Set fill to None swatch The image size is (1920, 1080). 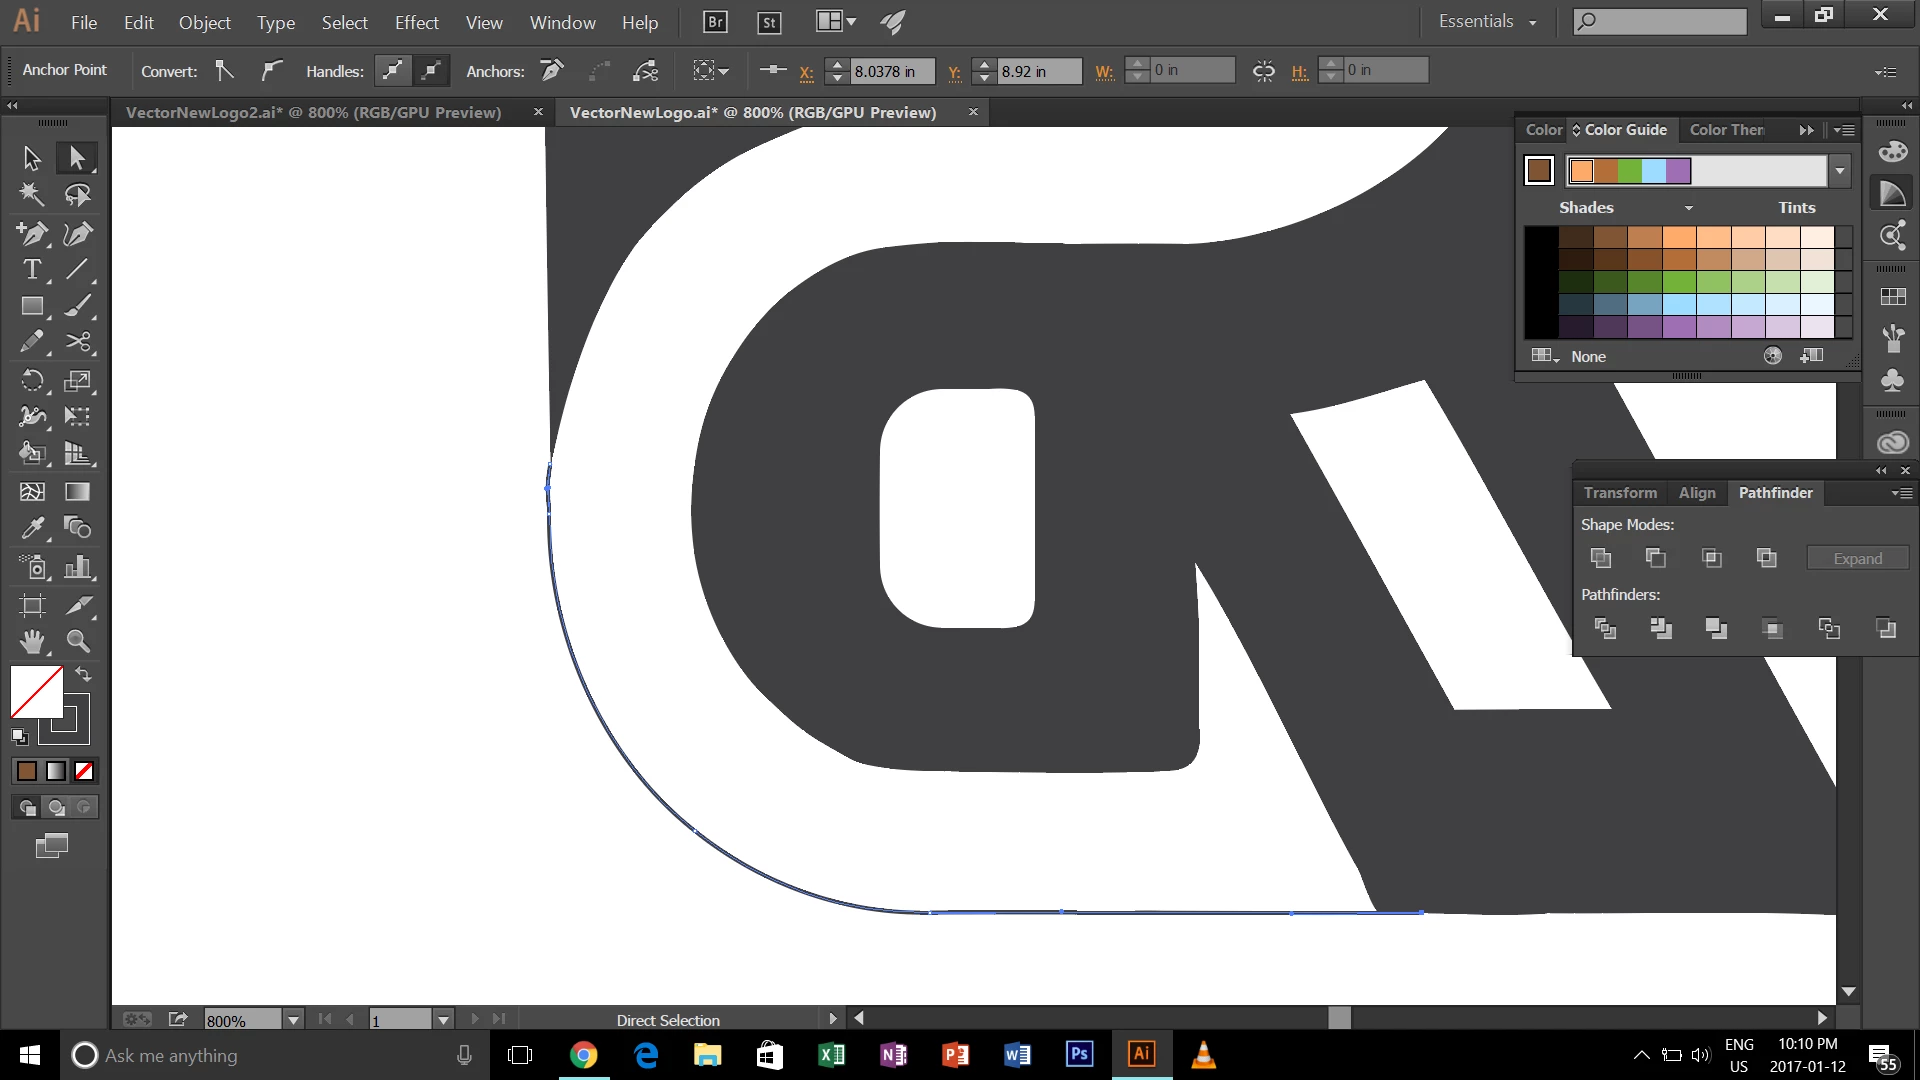point(84,771)
